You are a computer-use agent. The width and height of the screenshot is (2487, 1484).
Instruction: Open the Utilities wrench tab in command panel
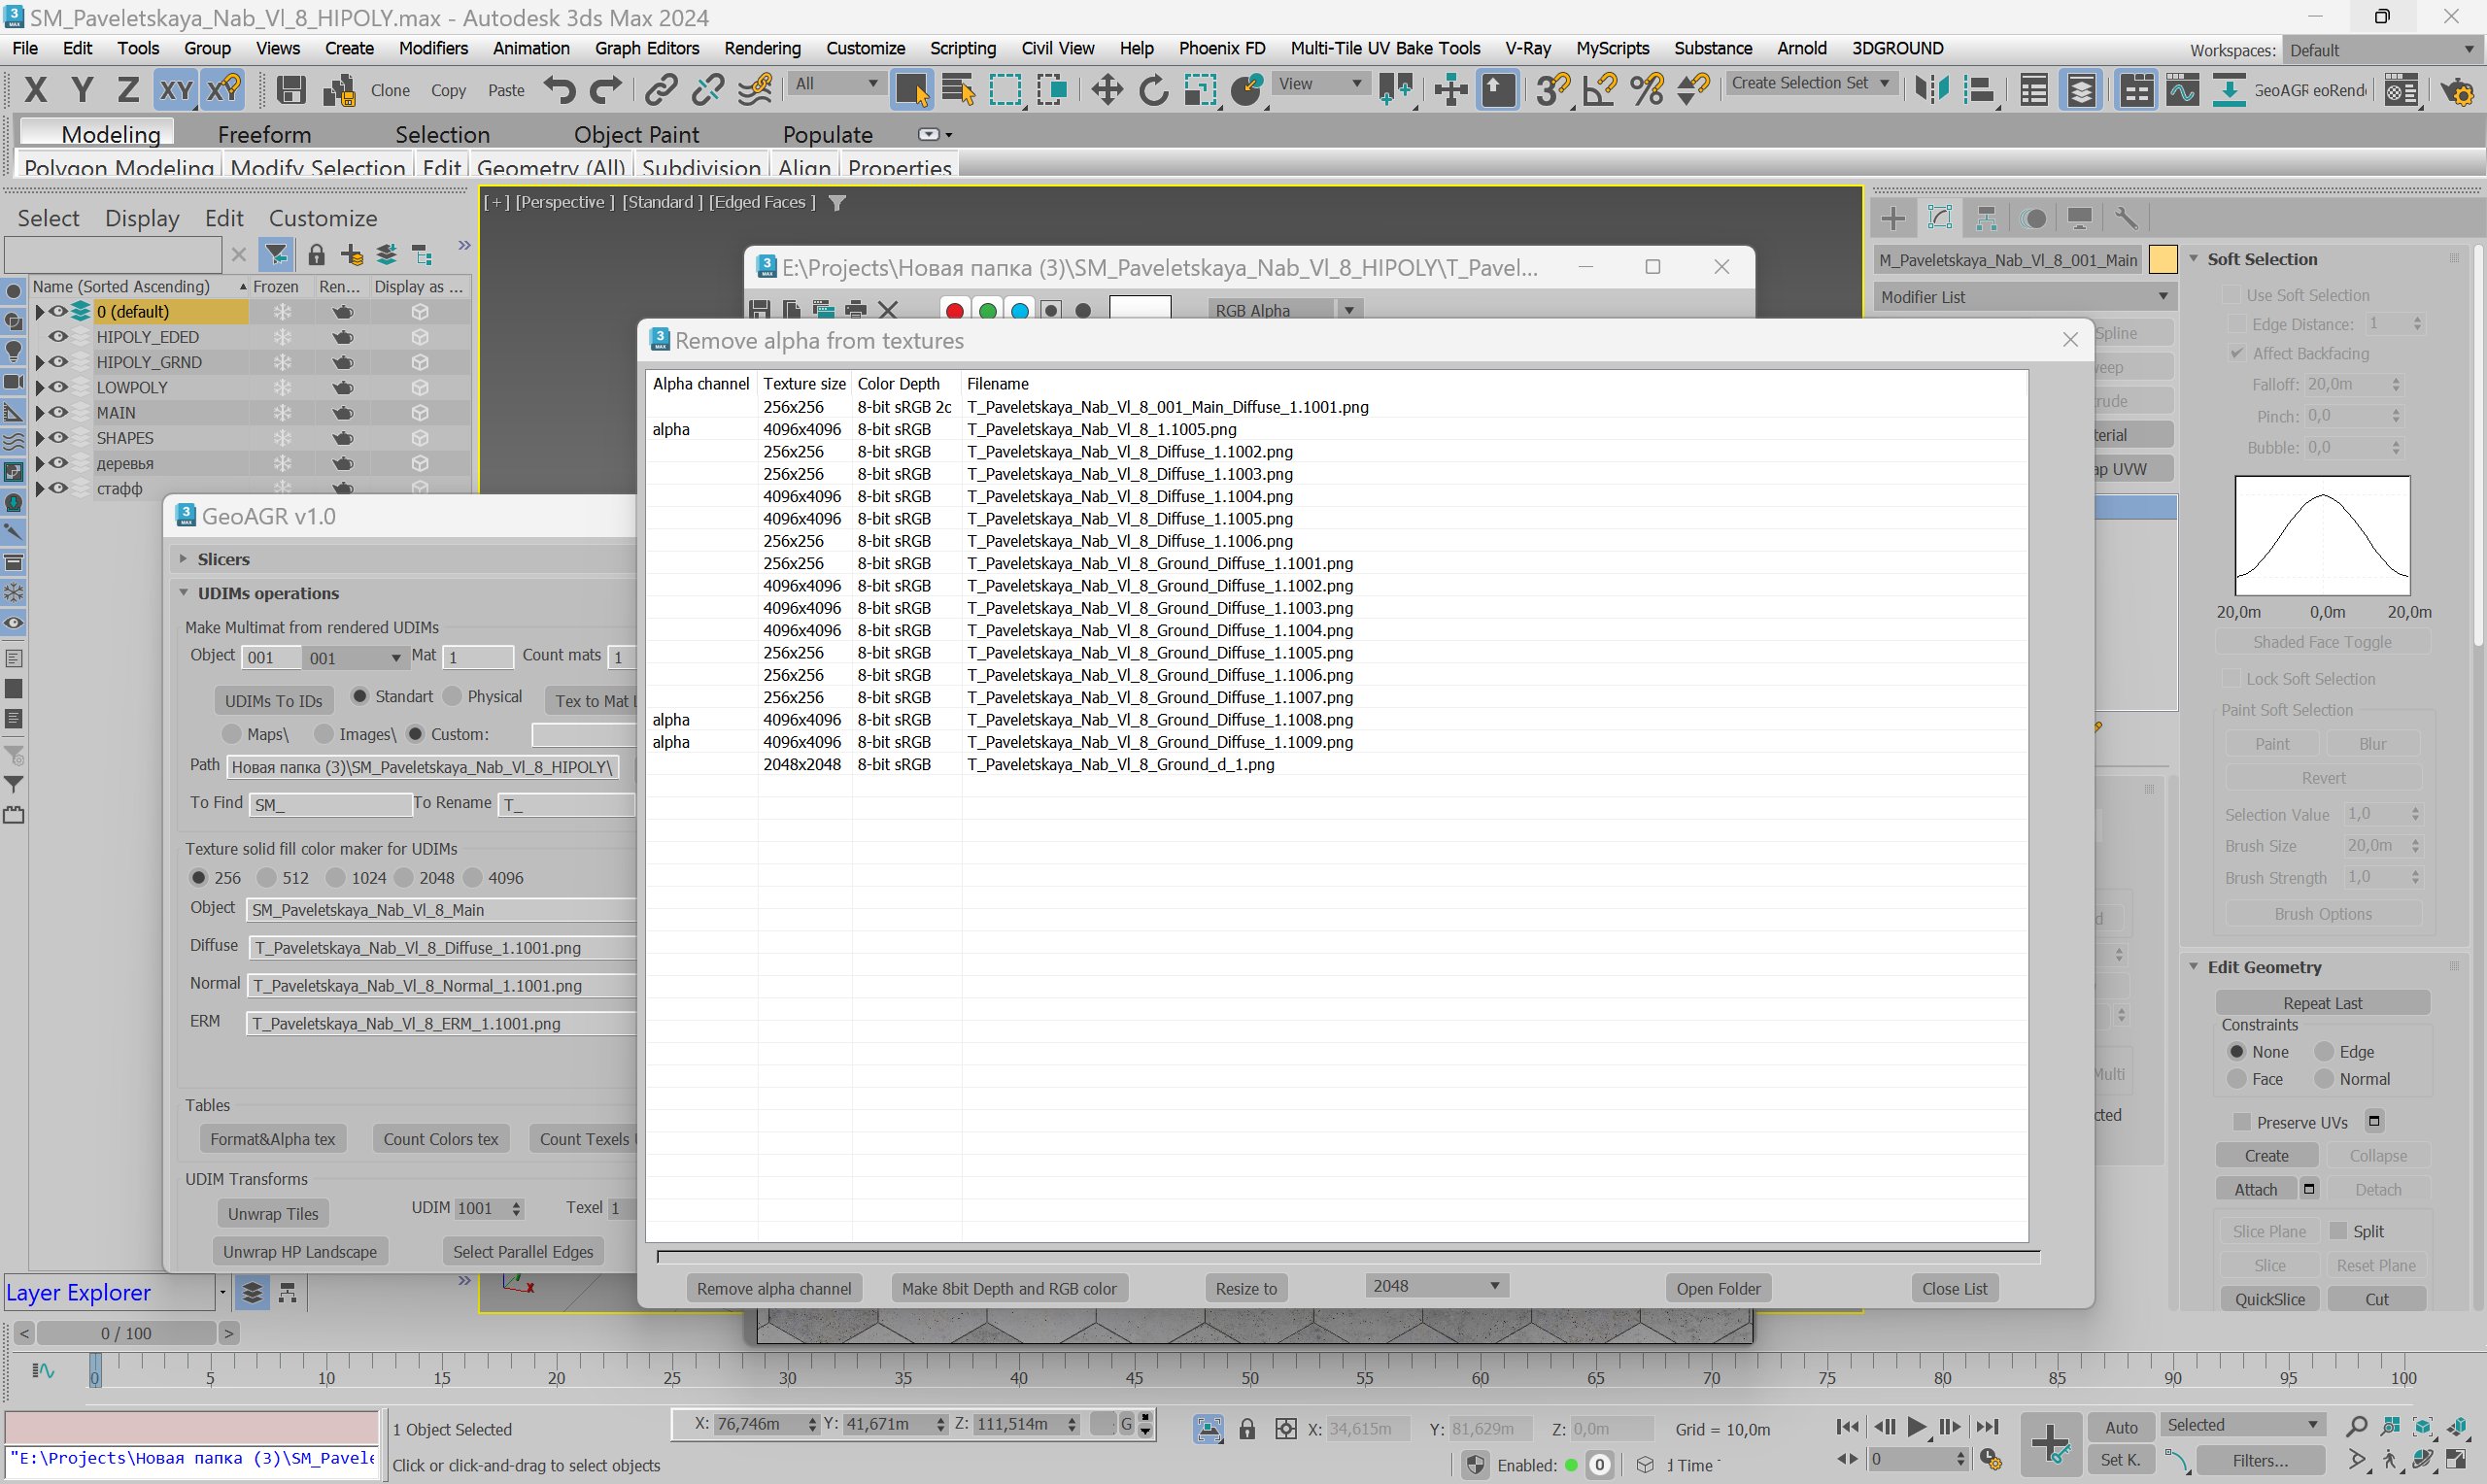[2127, 218]
